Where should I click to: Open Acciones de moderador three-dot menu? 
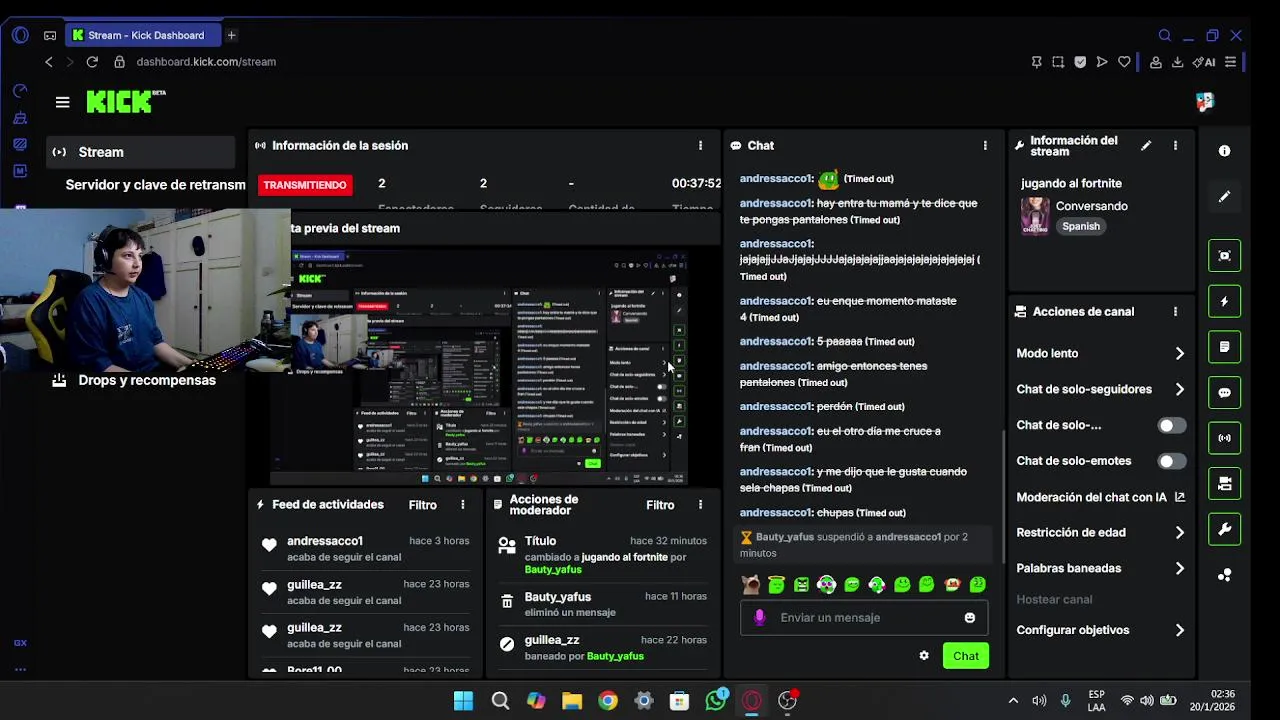point(700,505)
